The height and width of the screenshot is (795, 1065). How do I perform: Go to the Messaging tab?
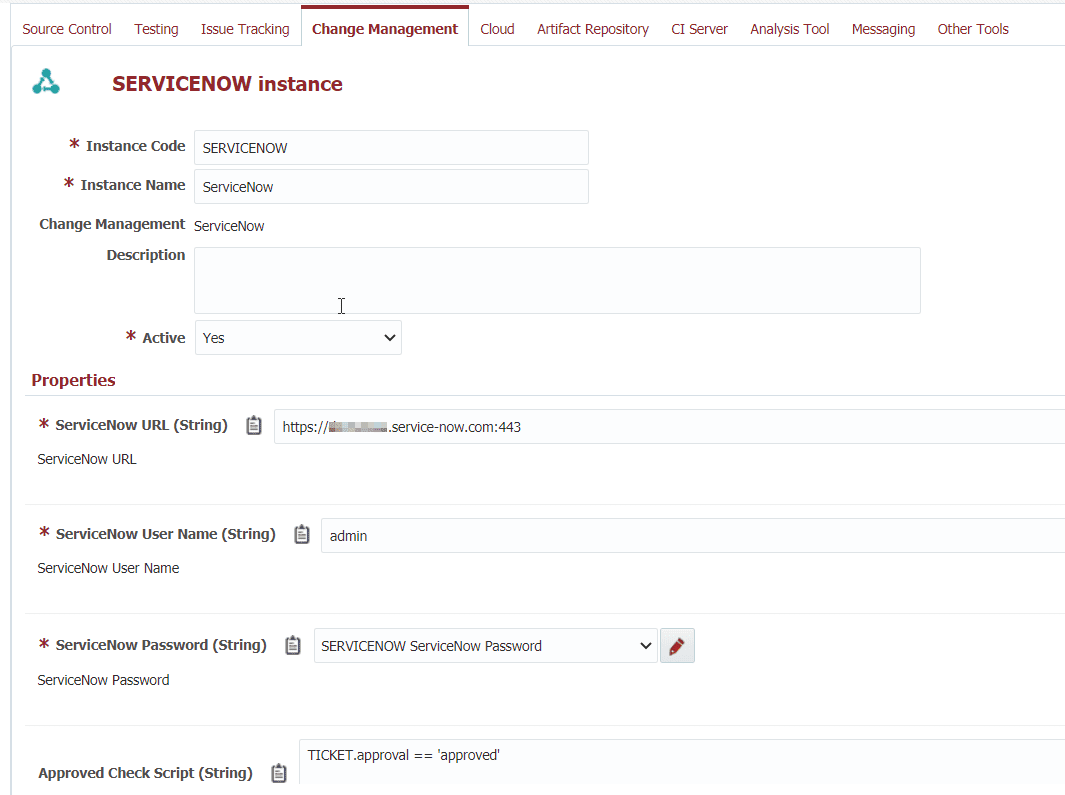point(884,29)
